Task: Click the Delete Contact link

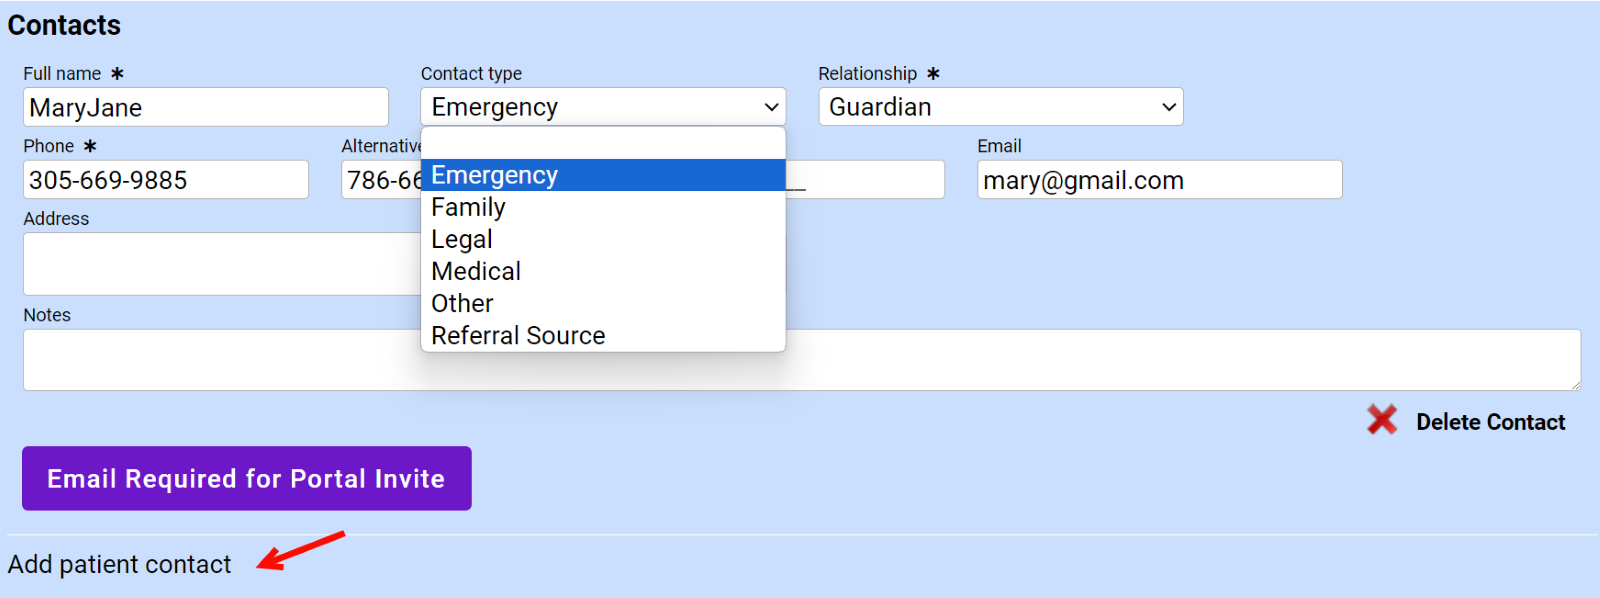Action: (1490, 422)
